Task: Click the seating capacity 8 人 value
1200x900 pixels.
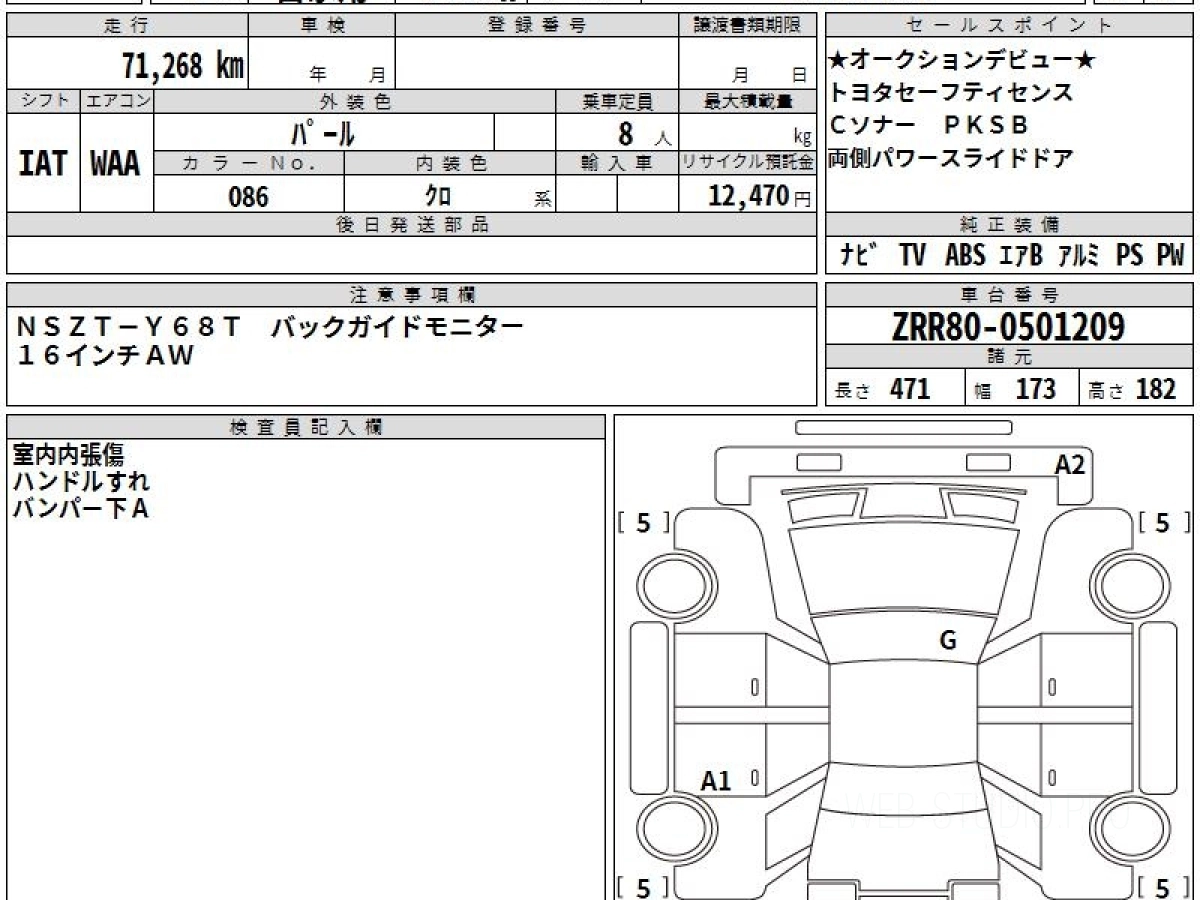Action: [644, 133]
